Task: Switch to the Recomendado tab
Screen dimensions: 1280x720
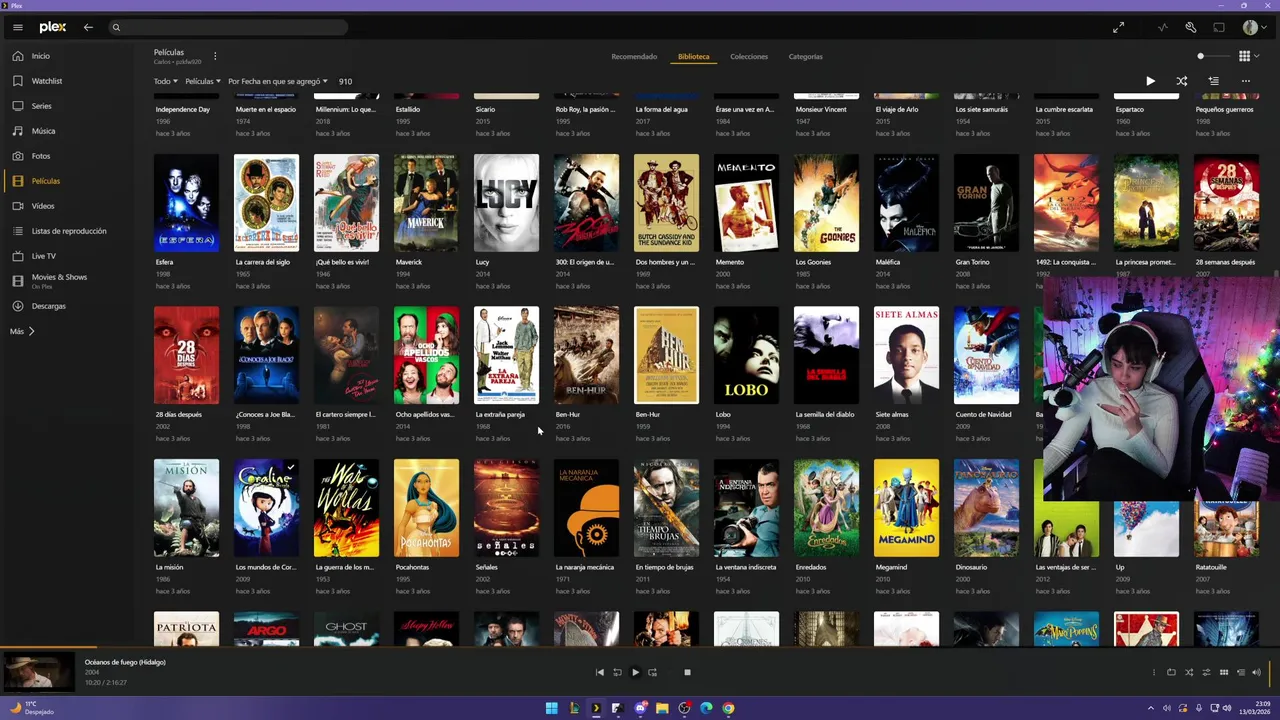Action: pyautogui.click(x=634, y=57)
